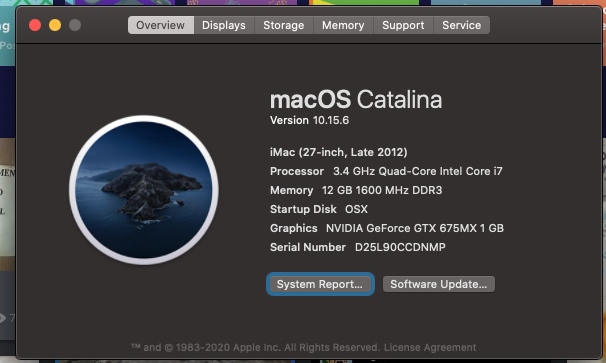Switch to the Overview tab
Screen dimensions: 606x363
click(161, 25)
